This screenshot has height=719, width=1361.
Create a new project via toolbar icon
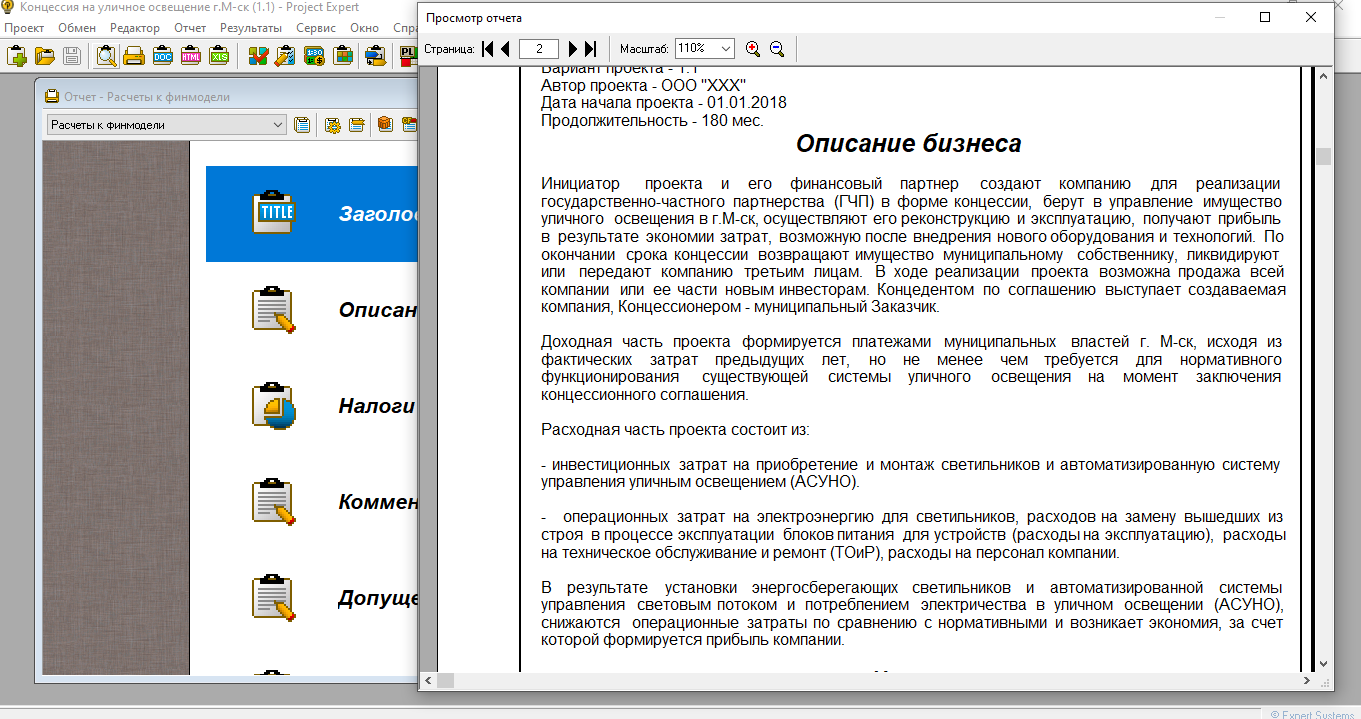click(15, 56)
